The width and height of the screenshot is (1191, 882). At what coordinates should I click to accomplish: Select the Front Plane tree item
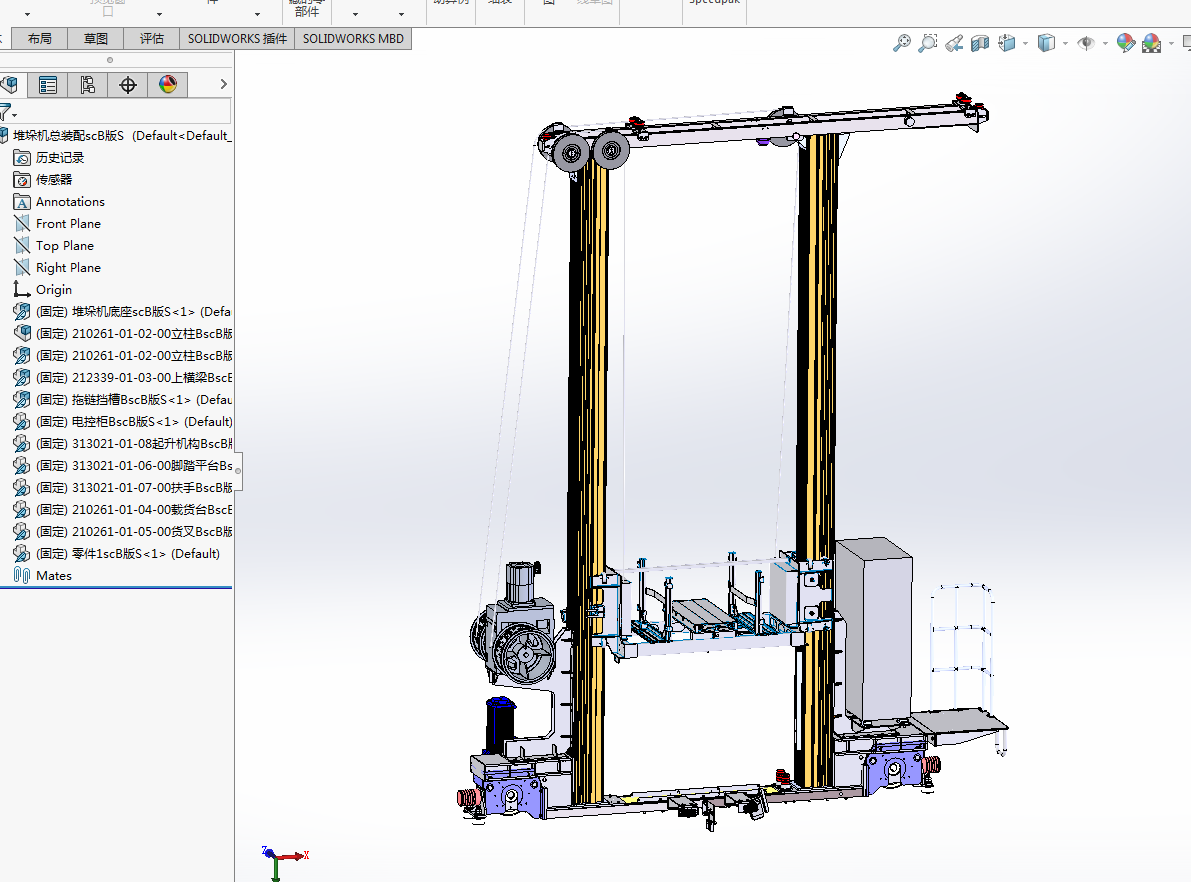(68, 224)
